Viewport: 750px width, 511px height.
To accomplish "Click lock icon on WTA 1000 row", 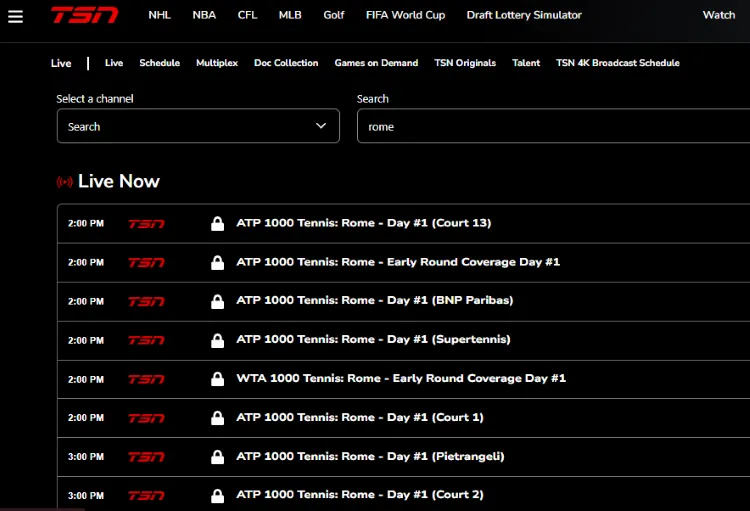I will (x=218, y=379).
